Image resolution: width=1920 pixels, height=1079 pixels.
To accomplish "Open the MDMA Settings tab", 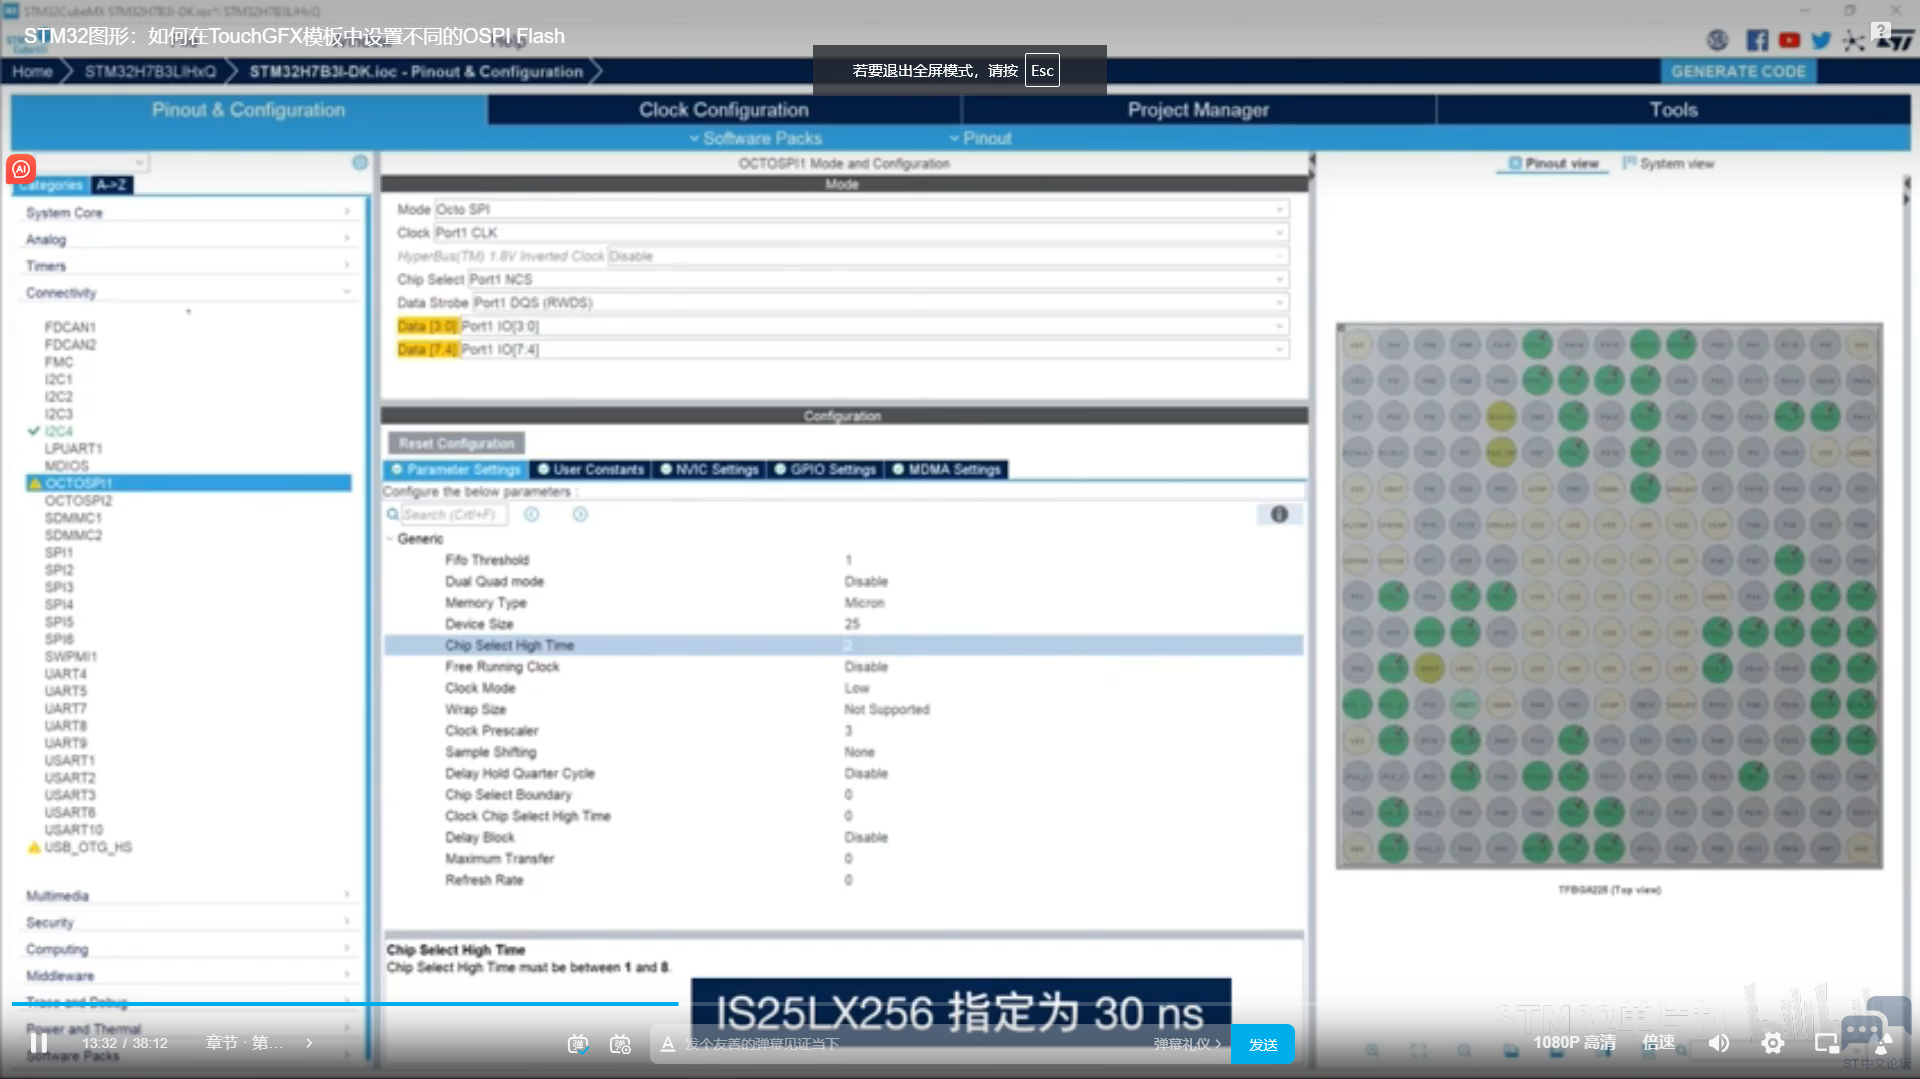I will tap(946, 469).
